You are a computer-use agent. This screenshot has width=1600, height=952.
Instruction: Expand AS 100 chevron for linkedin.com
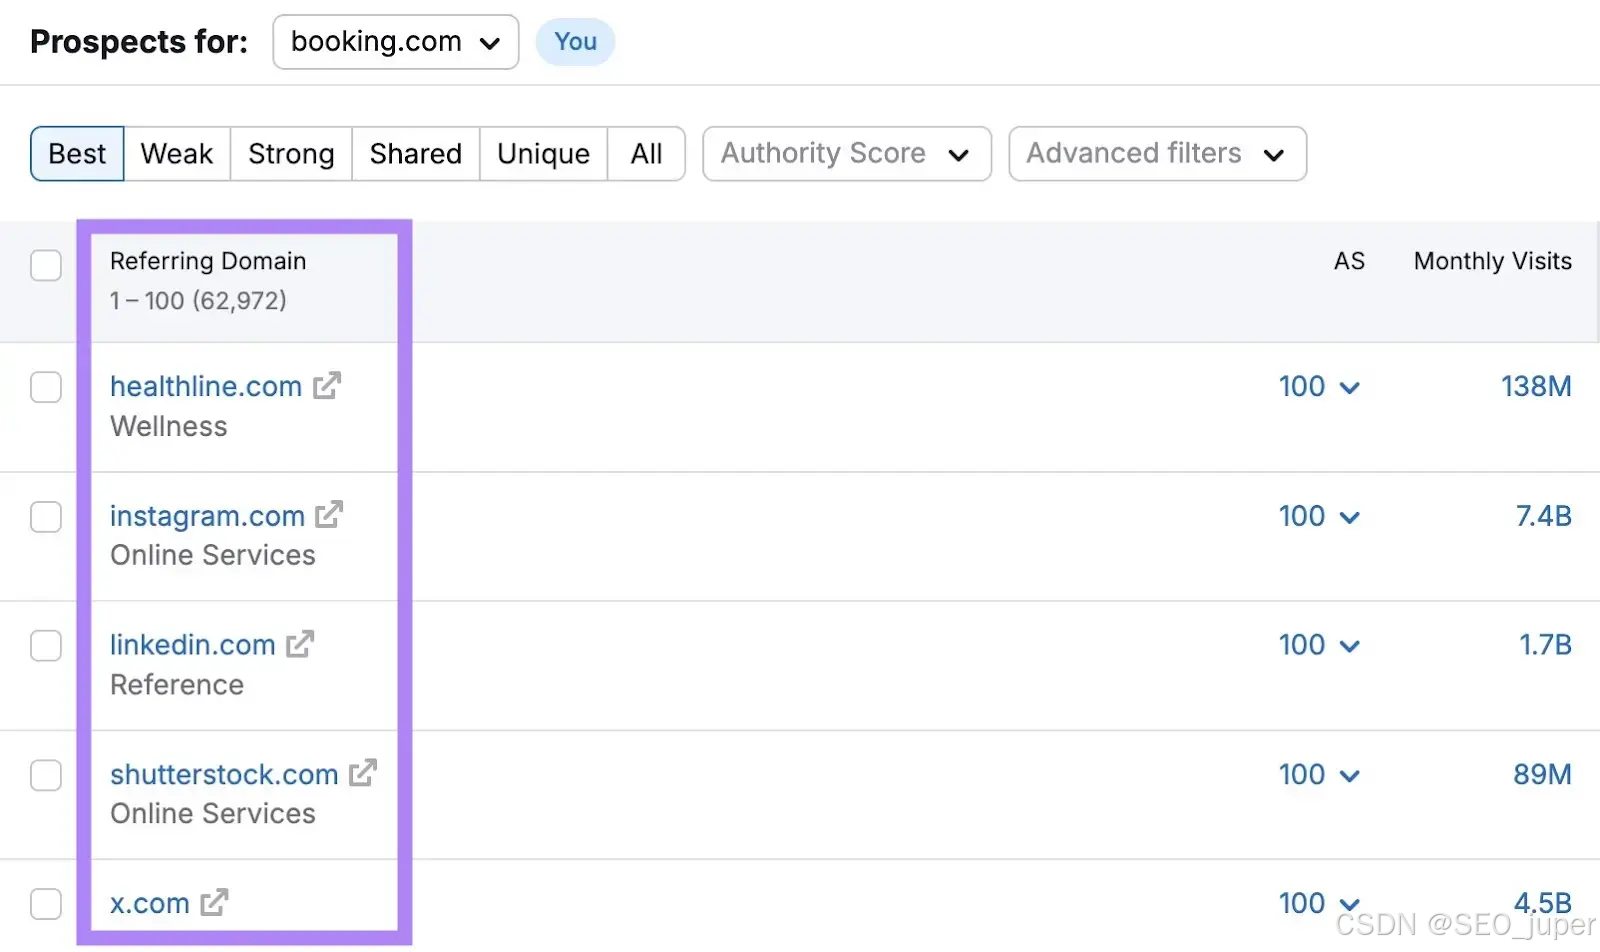(1349, 646)
